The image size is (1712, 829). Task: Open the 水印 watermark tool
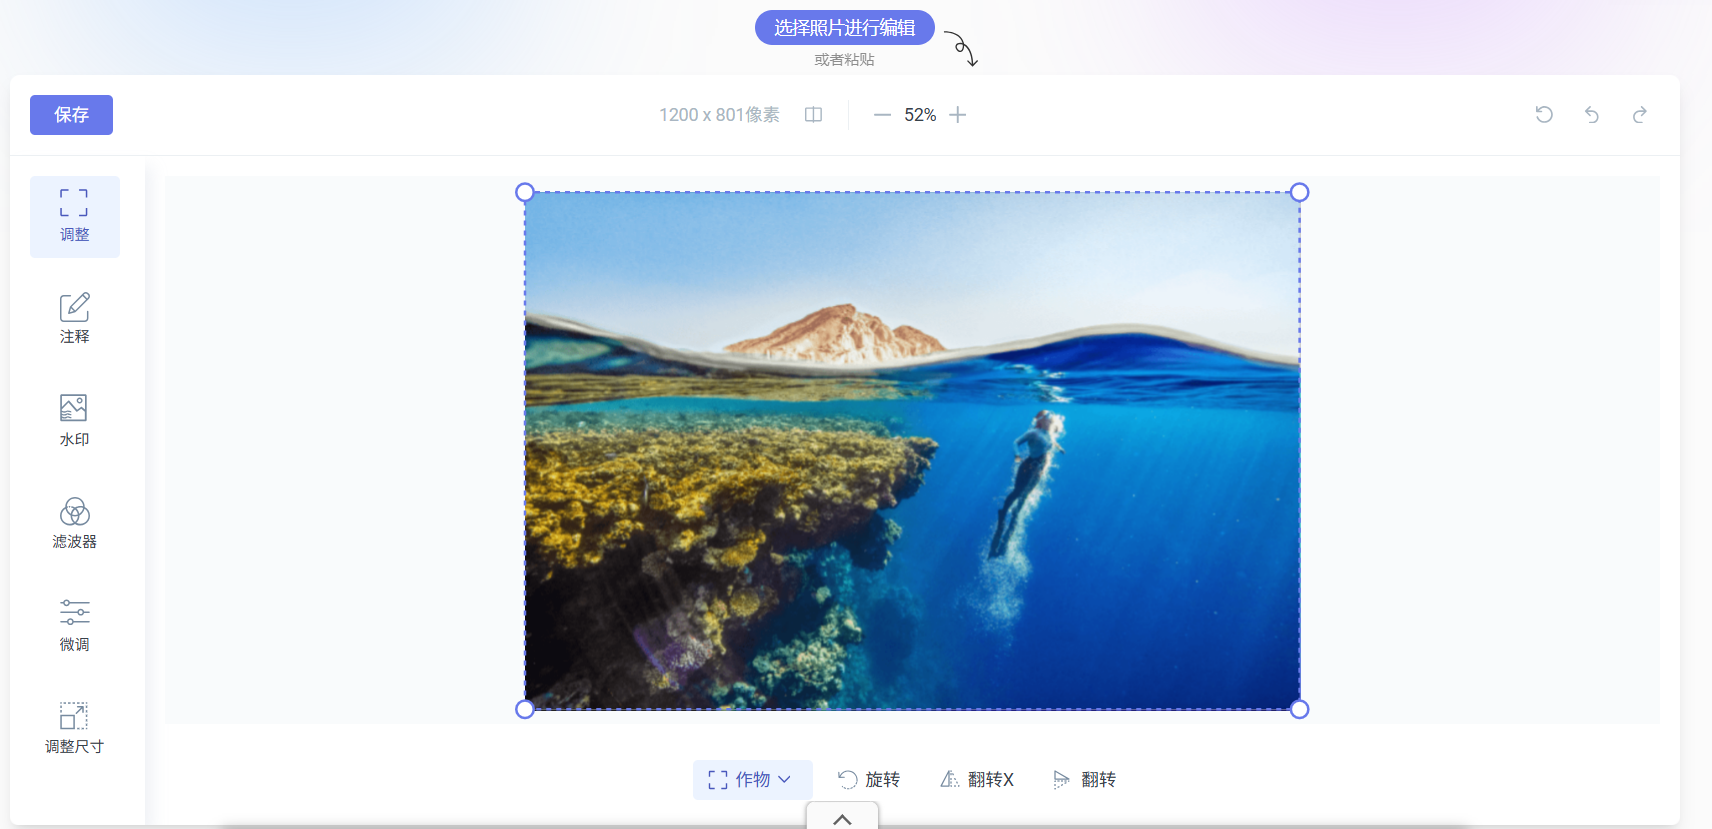pyautogui.click(x=75, y=421)
